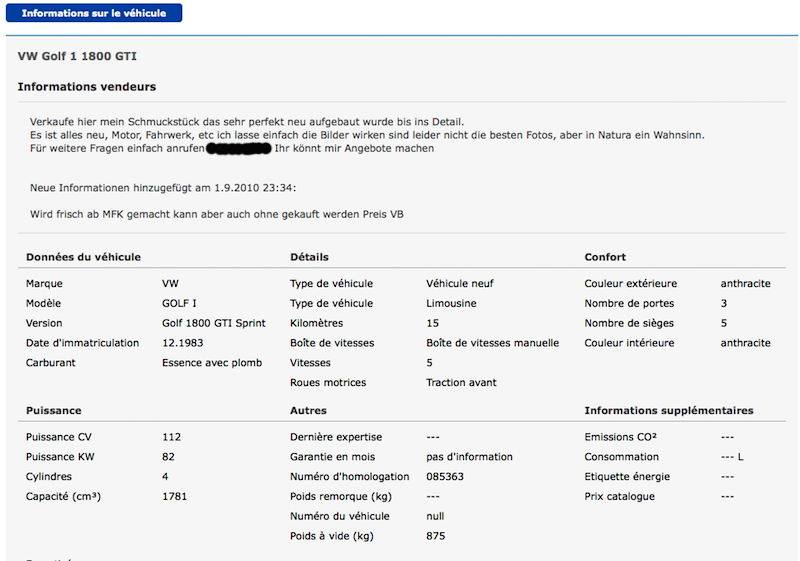Image resolution: width=800 pixels, height=561 pixels.
Task: Click the 'Boîte de vitesses manuelle' value
Action: point(492,343)
